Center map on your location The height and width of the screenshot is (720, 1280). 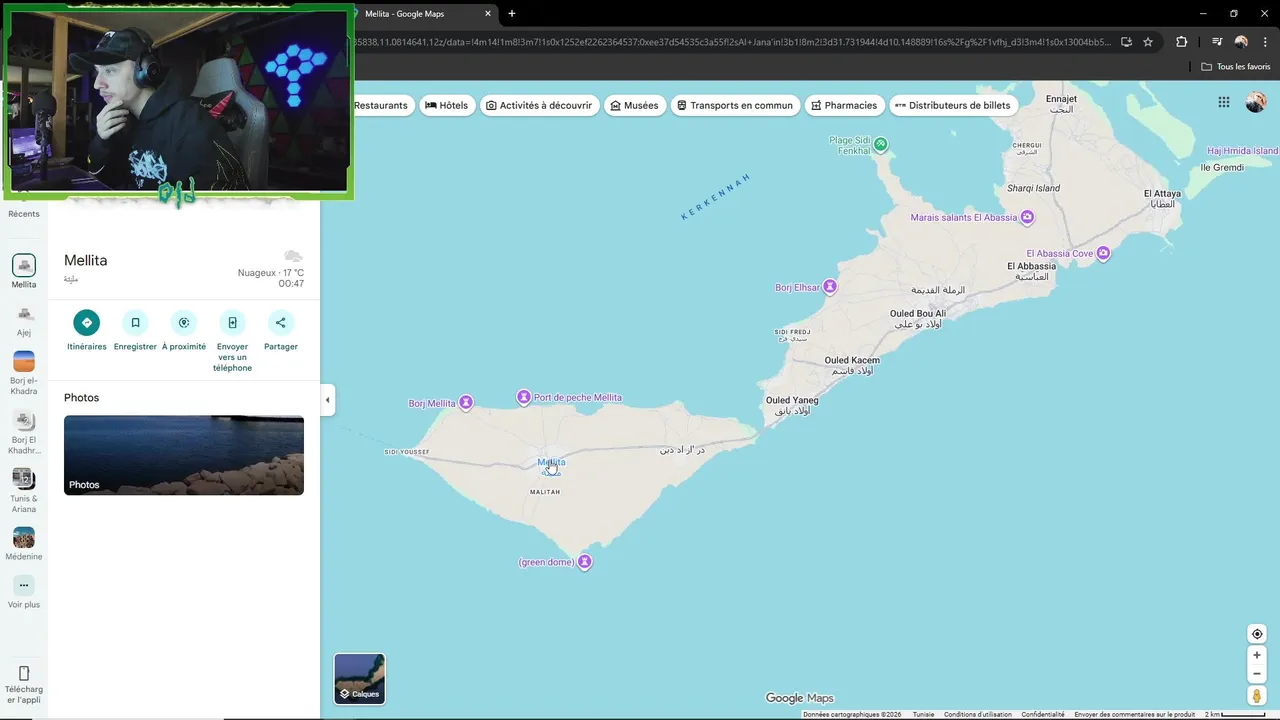[x=1257, y=634]
